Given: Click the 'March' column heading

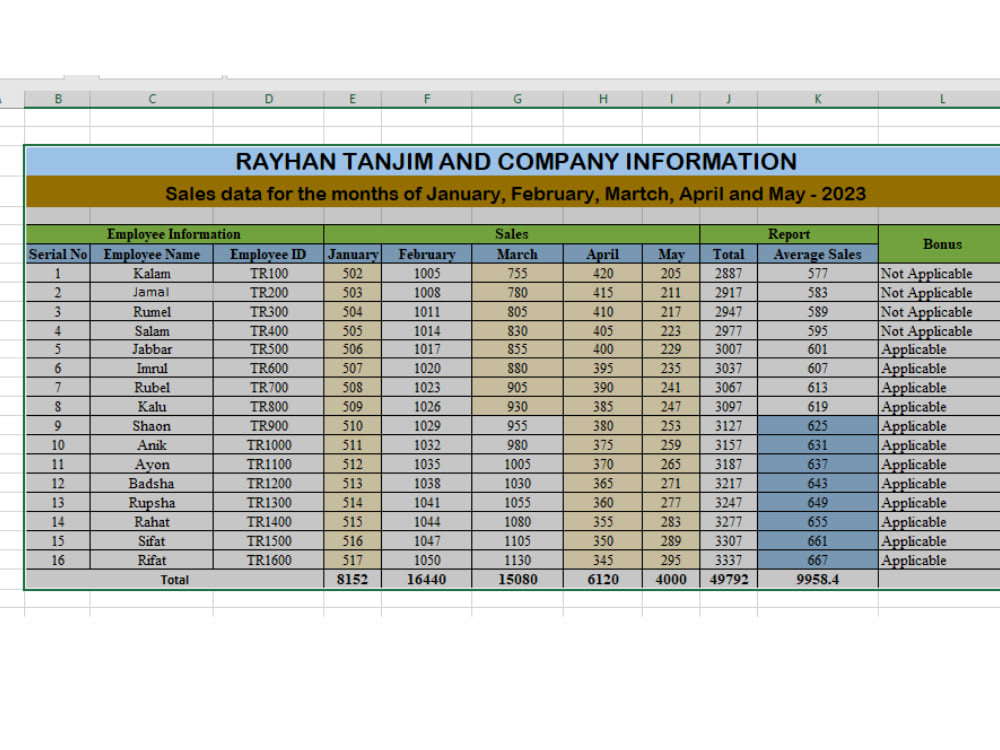Looking at the screenshot, I should (517, 254).
